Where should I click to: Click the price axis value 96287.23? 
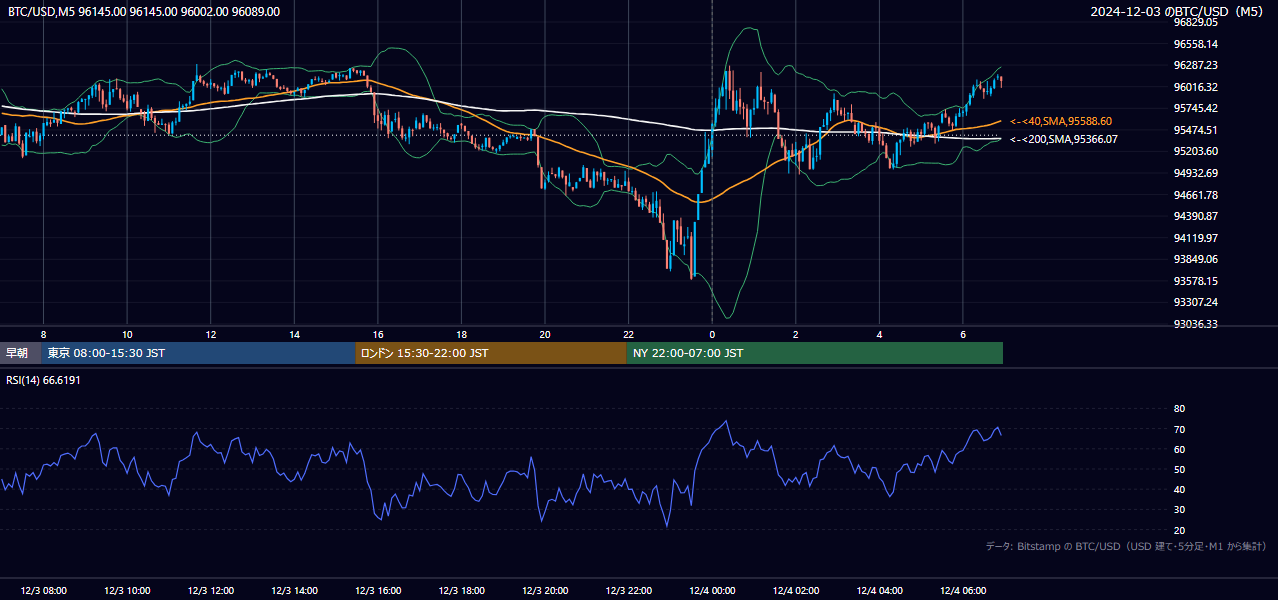pyautogui.click(x=1195, y=65)
